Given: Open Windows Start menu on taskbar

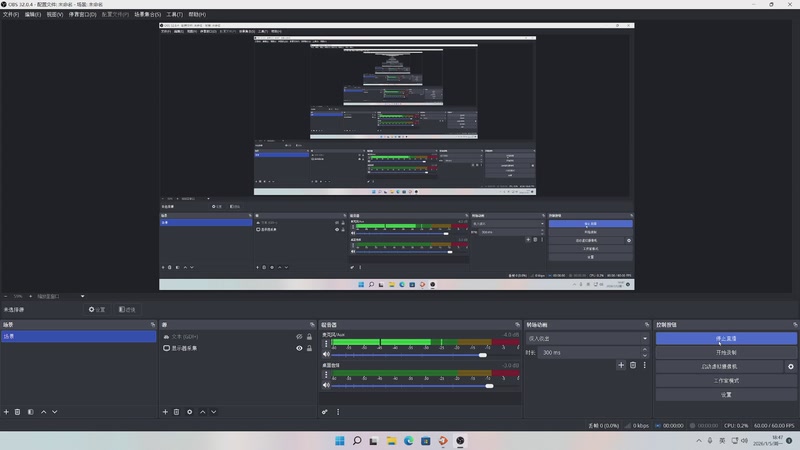Looking at the screenshot, I should 340,441.
